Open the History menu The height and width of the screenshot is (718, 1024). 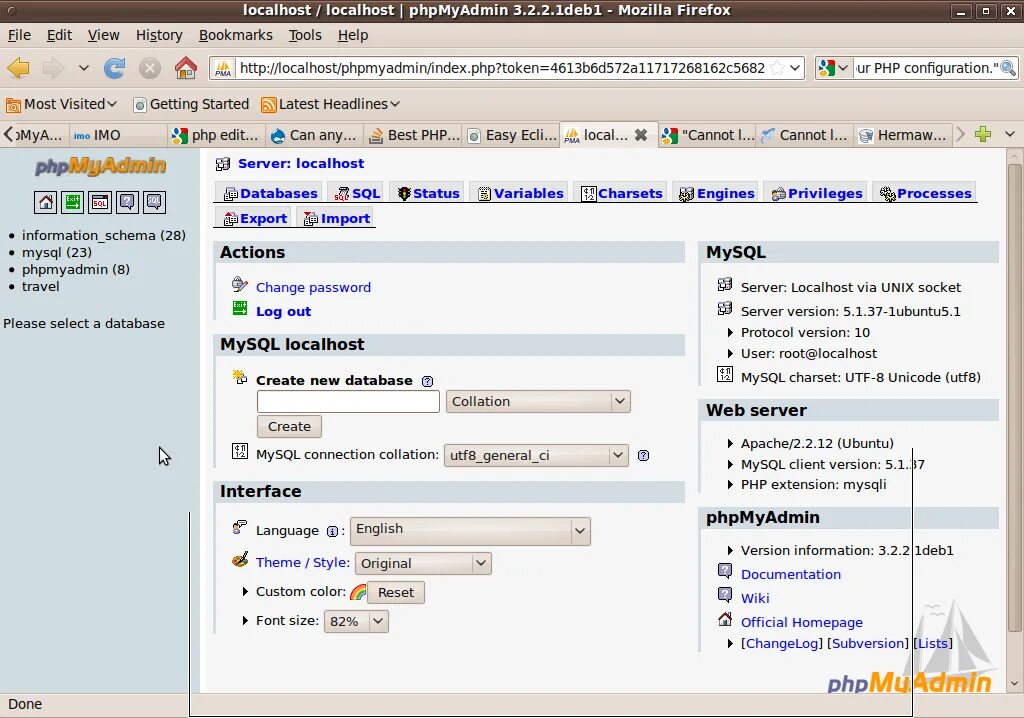[159, 35]
